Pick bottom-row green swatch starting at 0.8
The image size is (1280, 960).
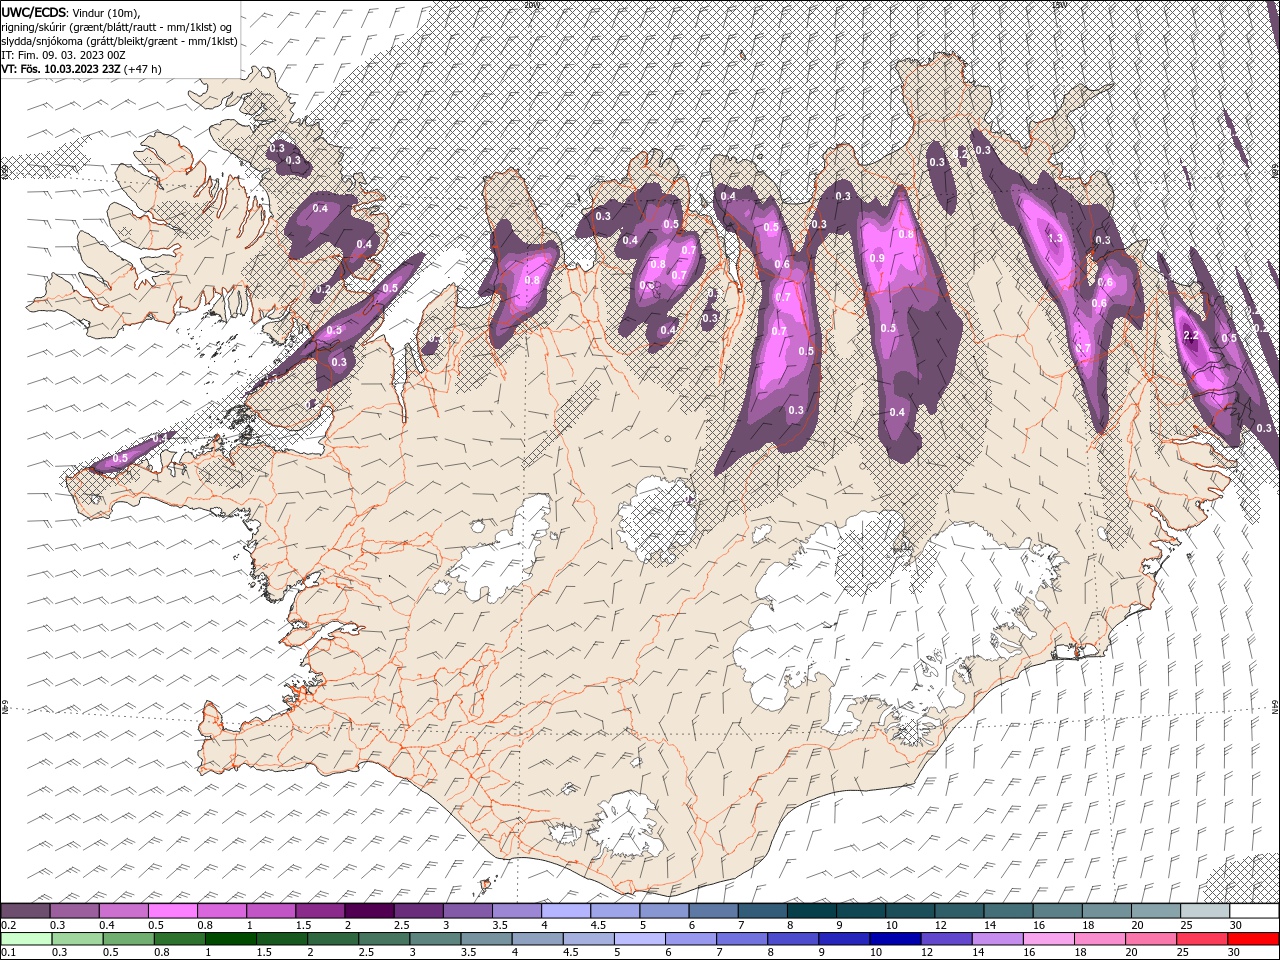179,938
